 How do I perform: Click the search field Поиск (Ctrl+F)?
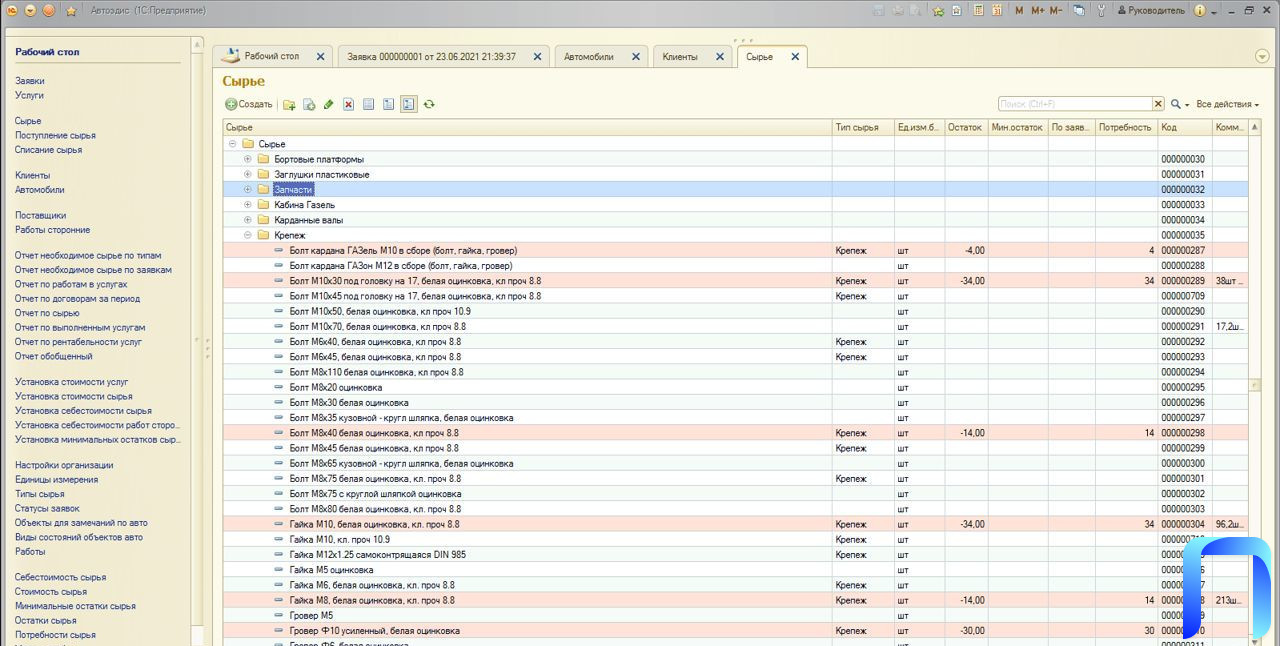point(1075,104)
